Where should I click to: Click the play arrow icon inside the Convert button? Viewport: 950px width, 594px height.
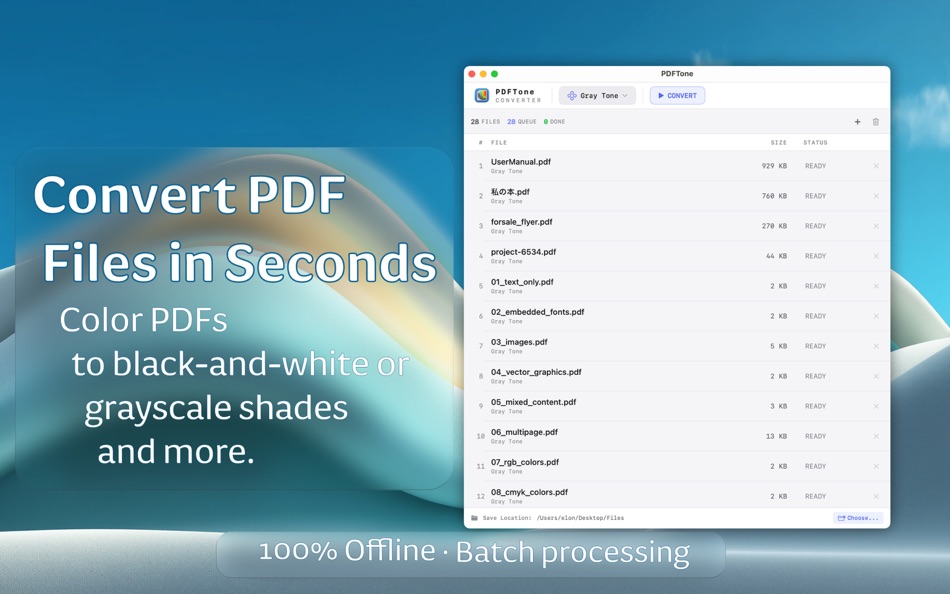coord(662,95)
